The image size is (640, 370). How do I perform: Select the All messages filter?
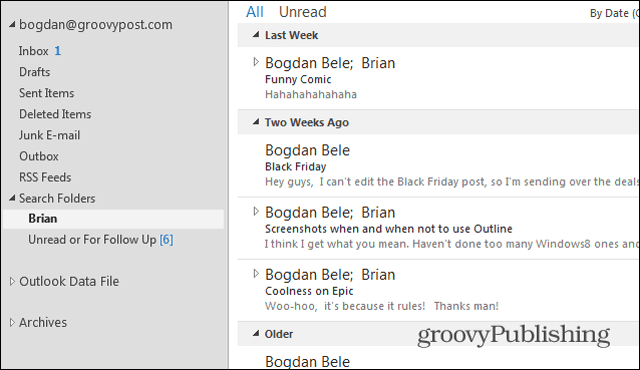click(255, 12)
